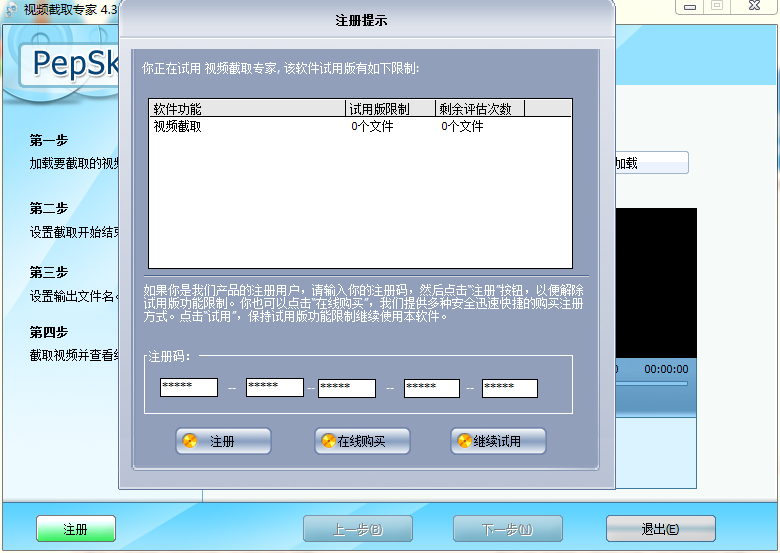Click the gold disc icon on 注册 button
This screenshot has width=780, height=553.
[x=190, y=441]
